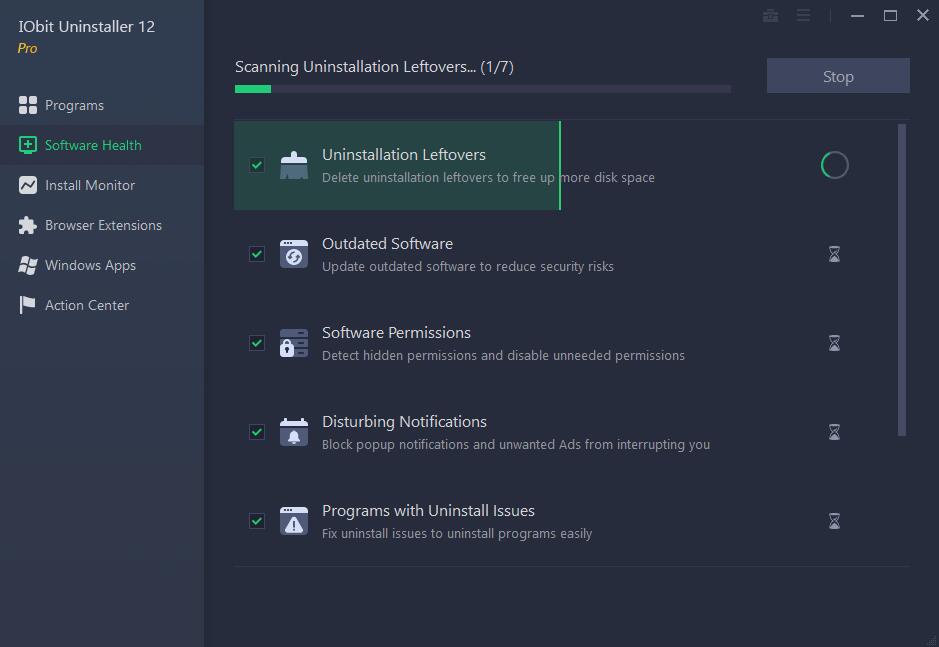The image size is (939, 647).
Task: Stop the leftovers scan
Action: (838, 76)
